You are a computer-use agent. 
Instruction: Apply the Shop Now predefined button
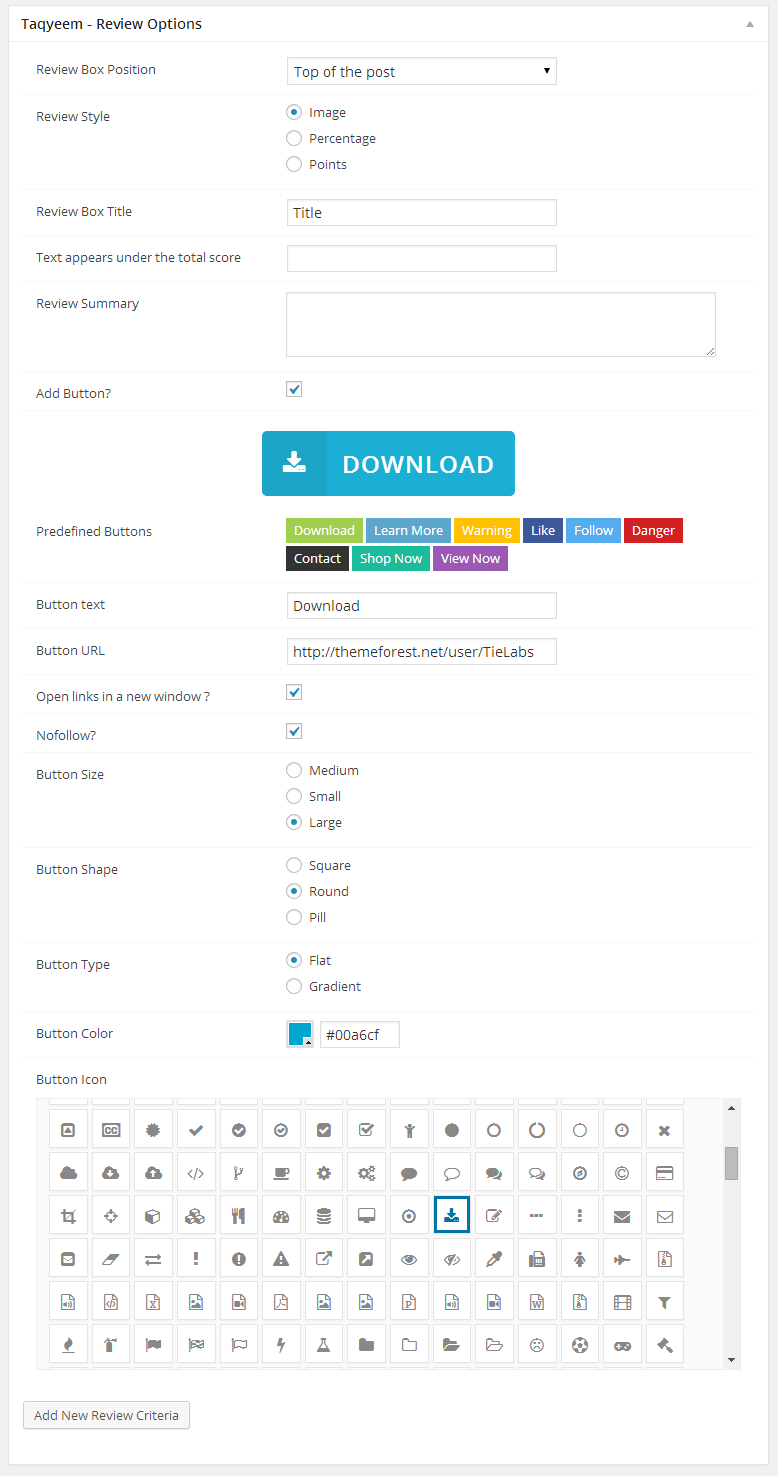pos(390,559)
